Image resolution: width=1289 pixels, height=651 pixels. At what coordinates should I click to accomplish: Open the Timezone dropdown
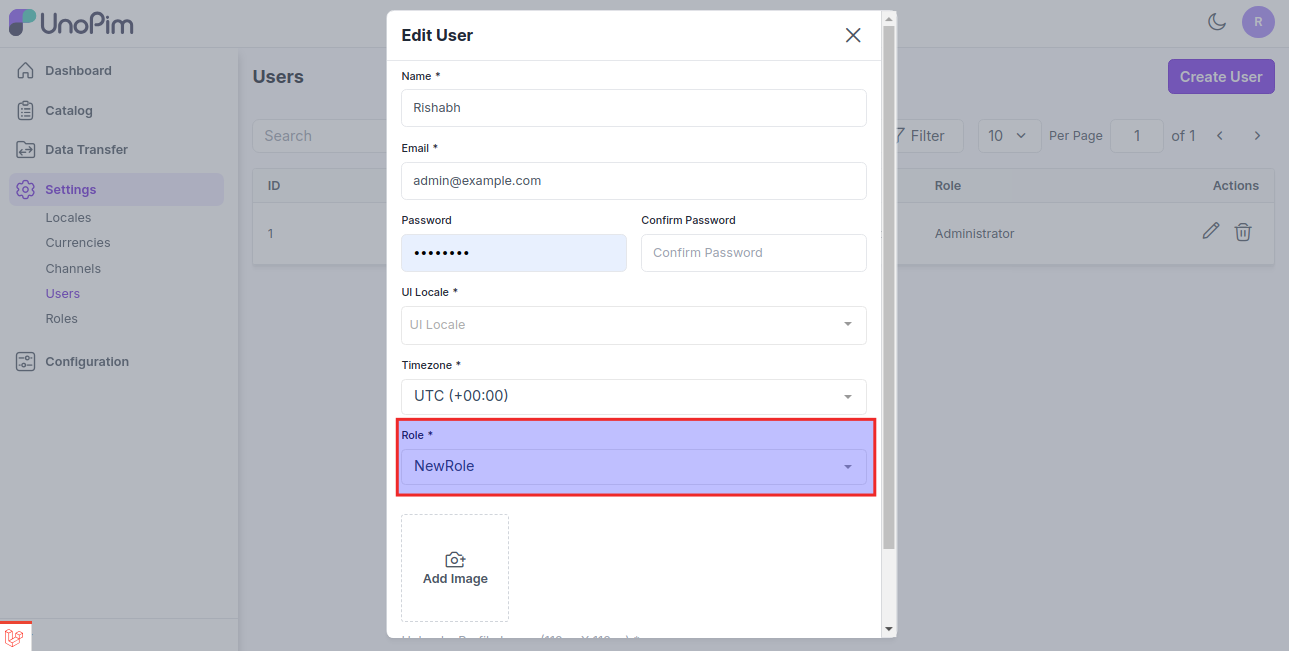[633, 396]
